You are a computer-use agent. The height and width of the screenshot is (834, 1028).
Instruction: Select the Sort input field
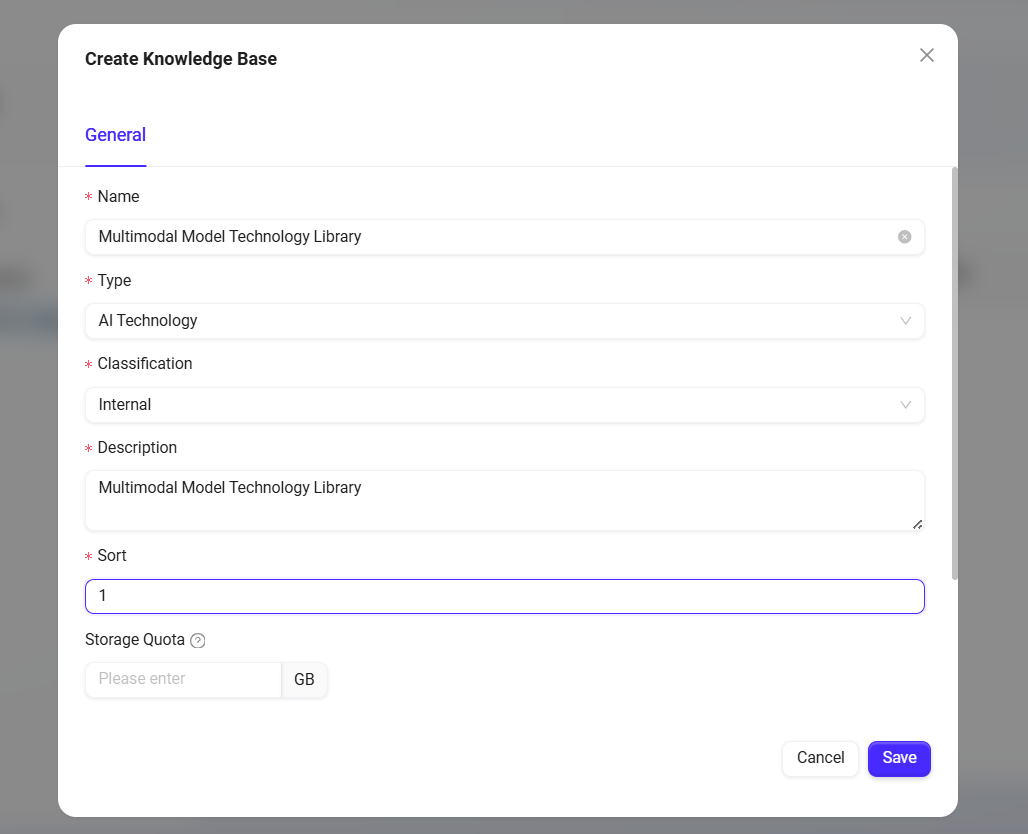[504, 596]
